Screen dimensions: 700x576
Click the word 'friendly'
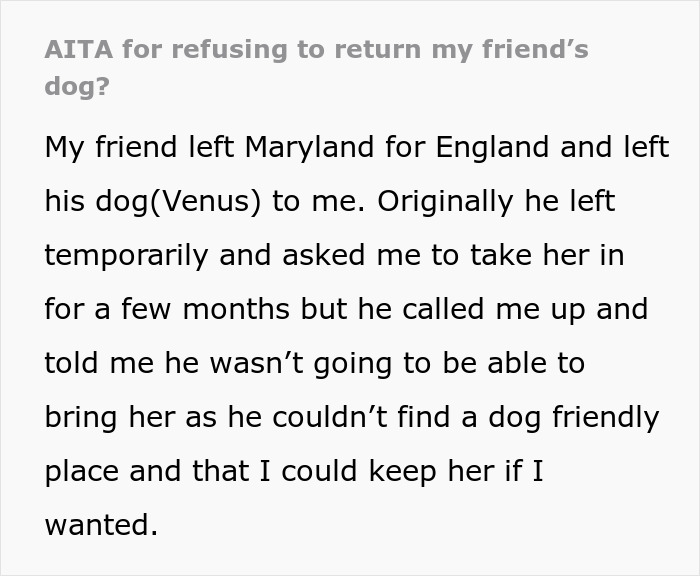click(x=605, y=417)
